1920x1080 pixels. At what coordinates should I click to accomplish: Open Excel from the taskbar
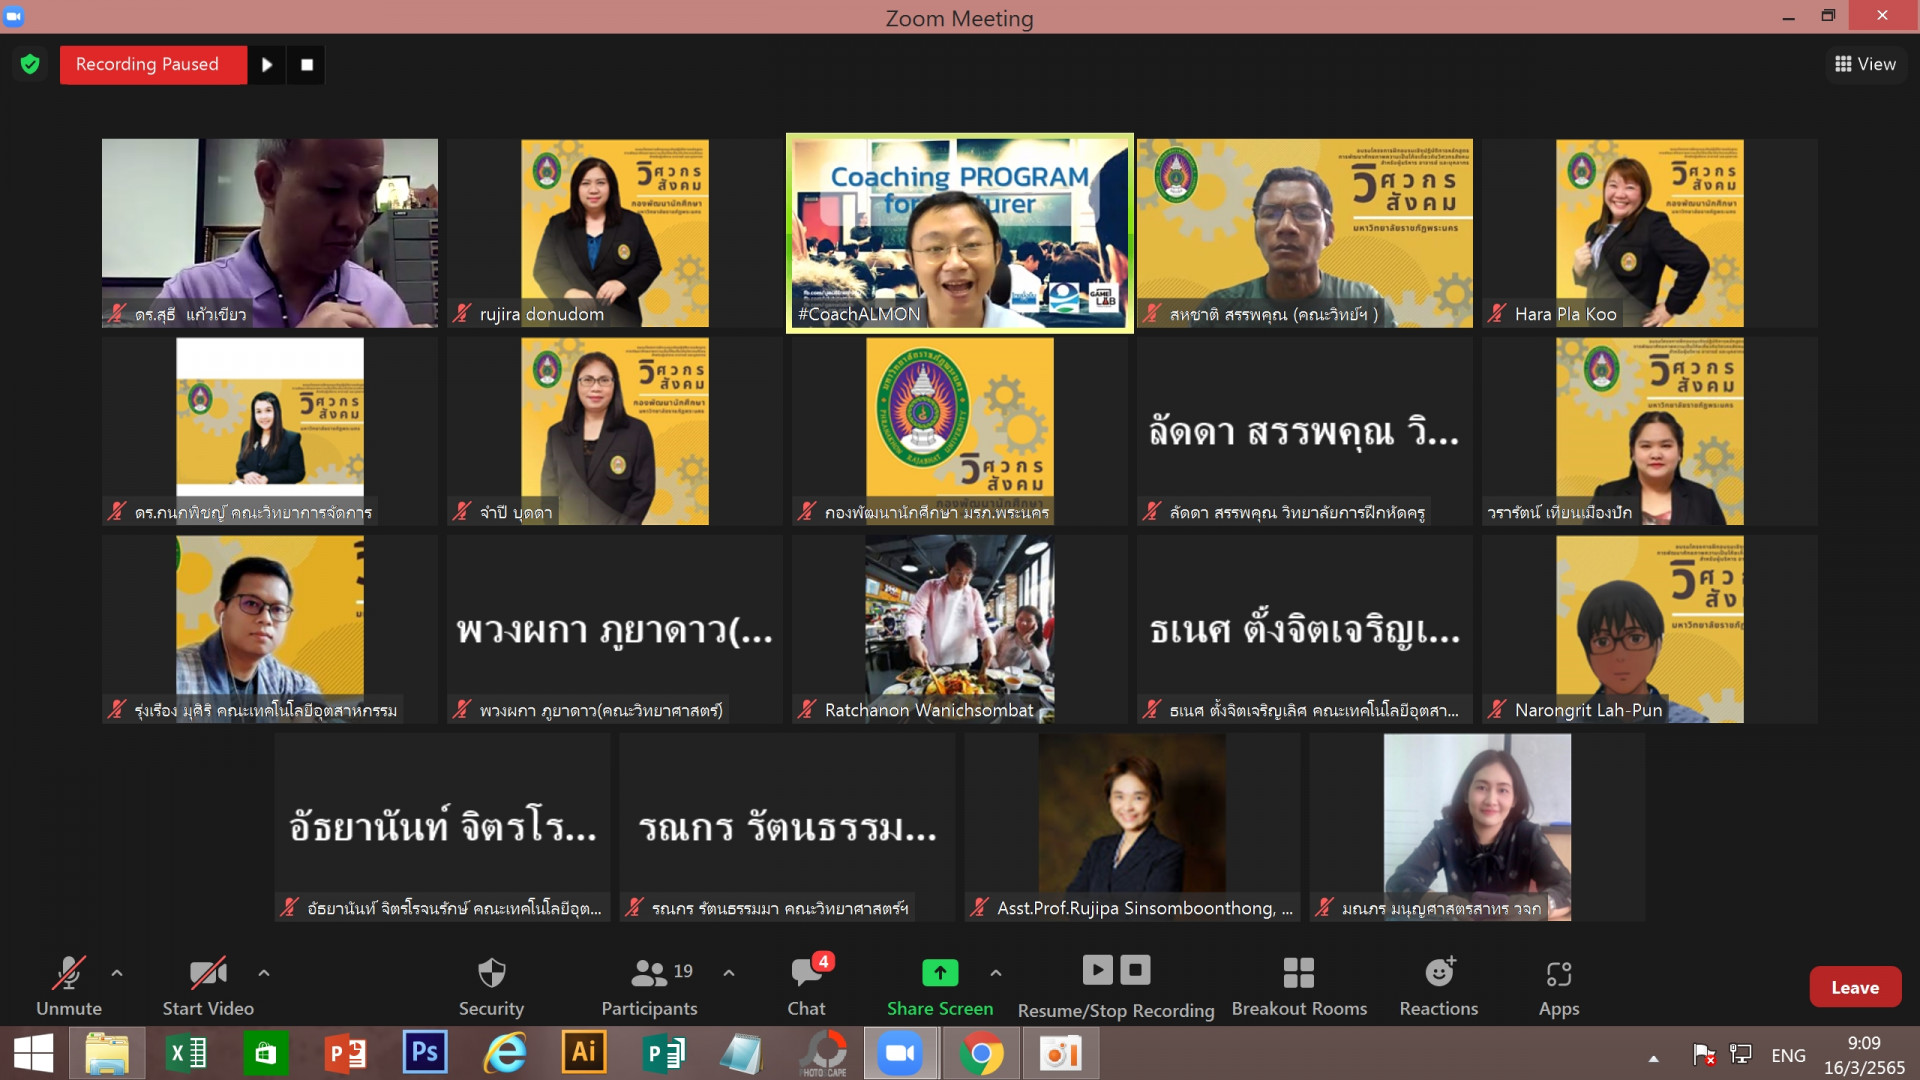click(186, 1054)
